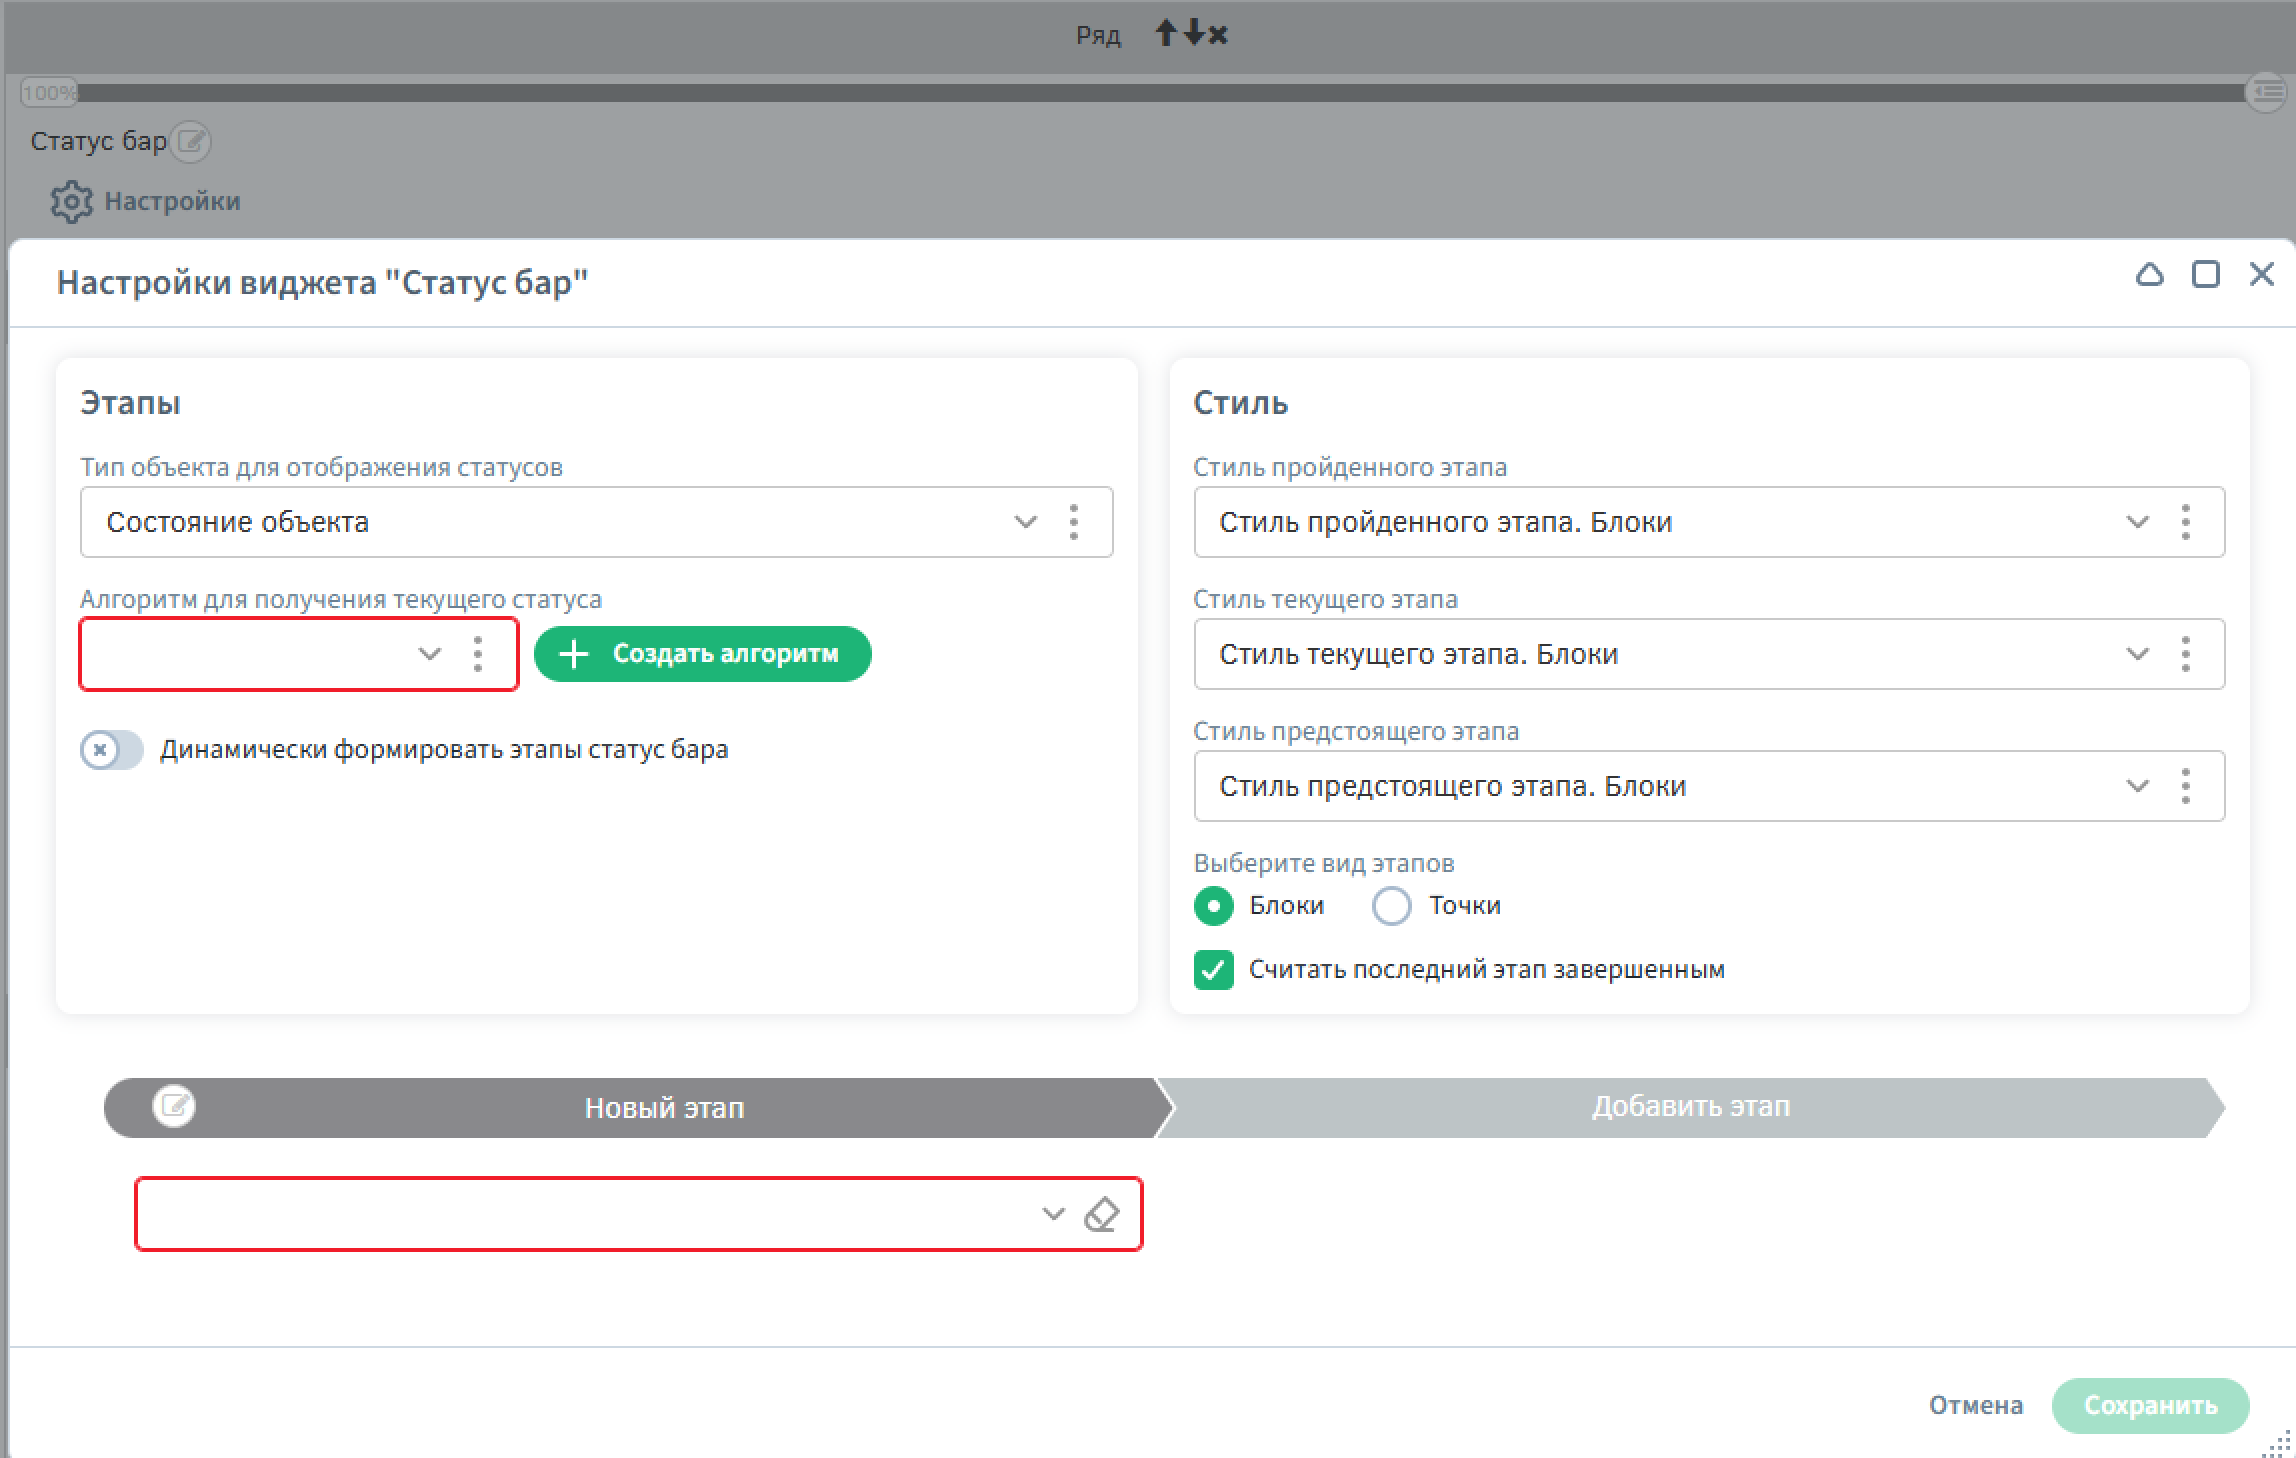Click the eraser icon in the stage field
2296x1458 pixels.
(x=1101, y=1214)
